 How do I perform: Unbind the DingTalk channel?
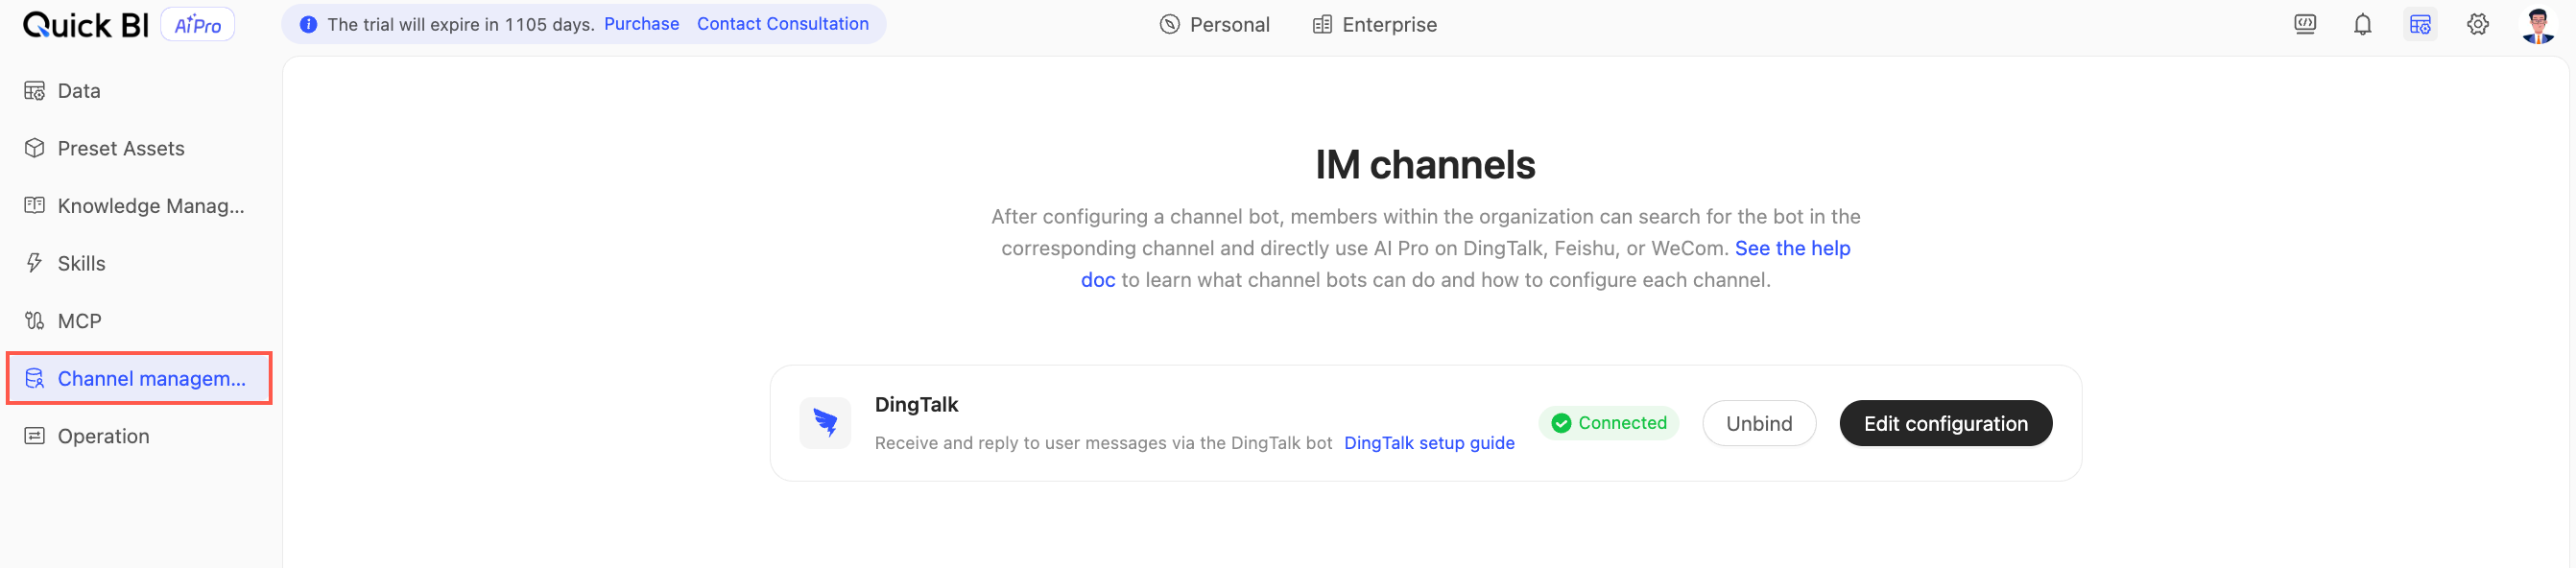coord(1758,424)
